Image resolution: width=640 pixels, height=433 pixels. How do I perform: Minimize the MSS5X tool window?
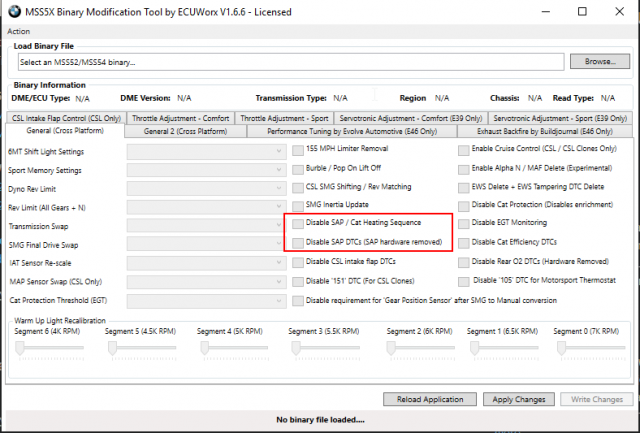click(x=546, y=12)
